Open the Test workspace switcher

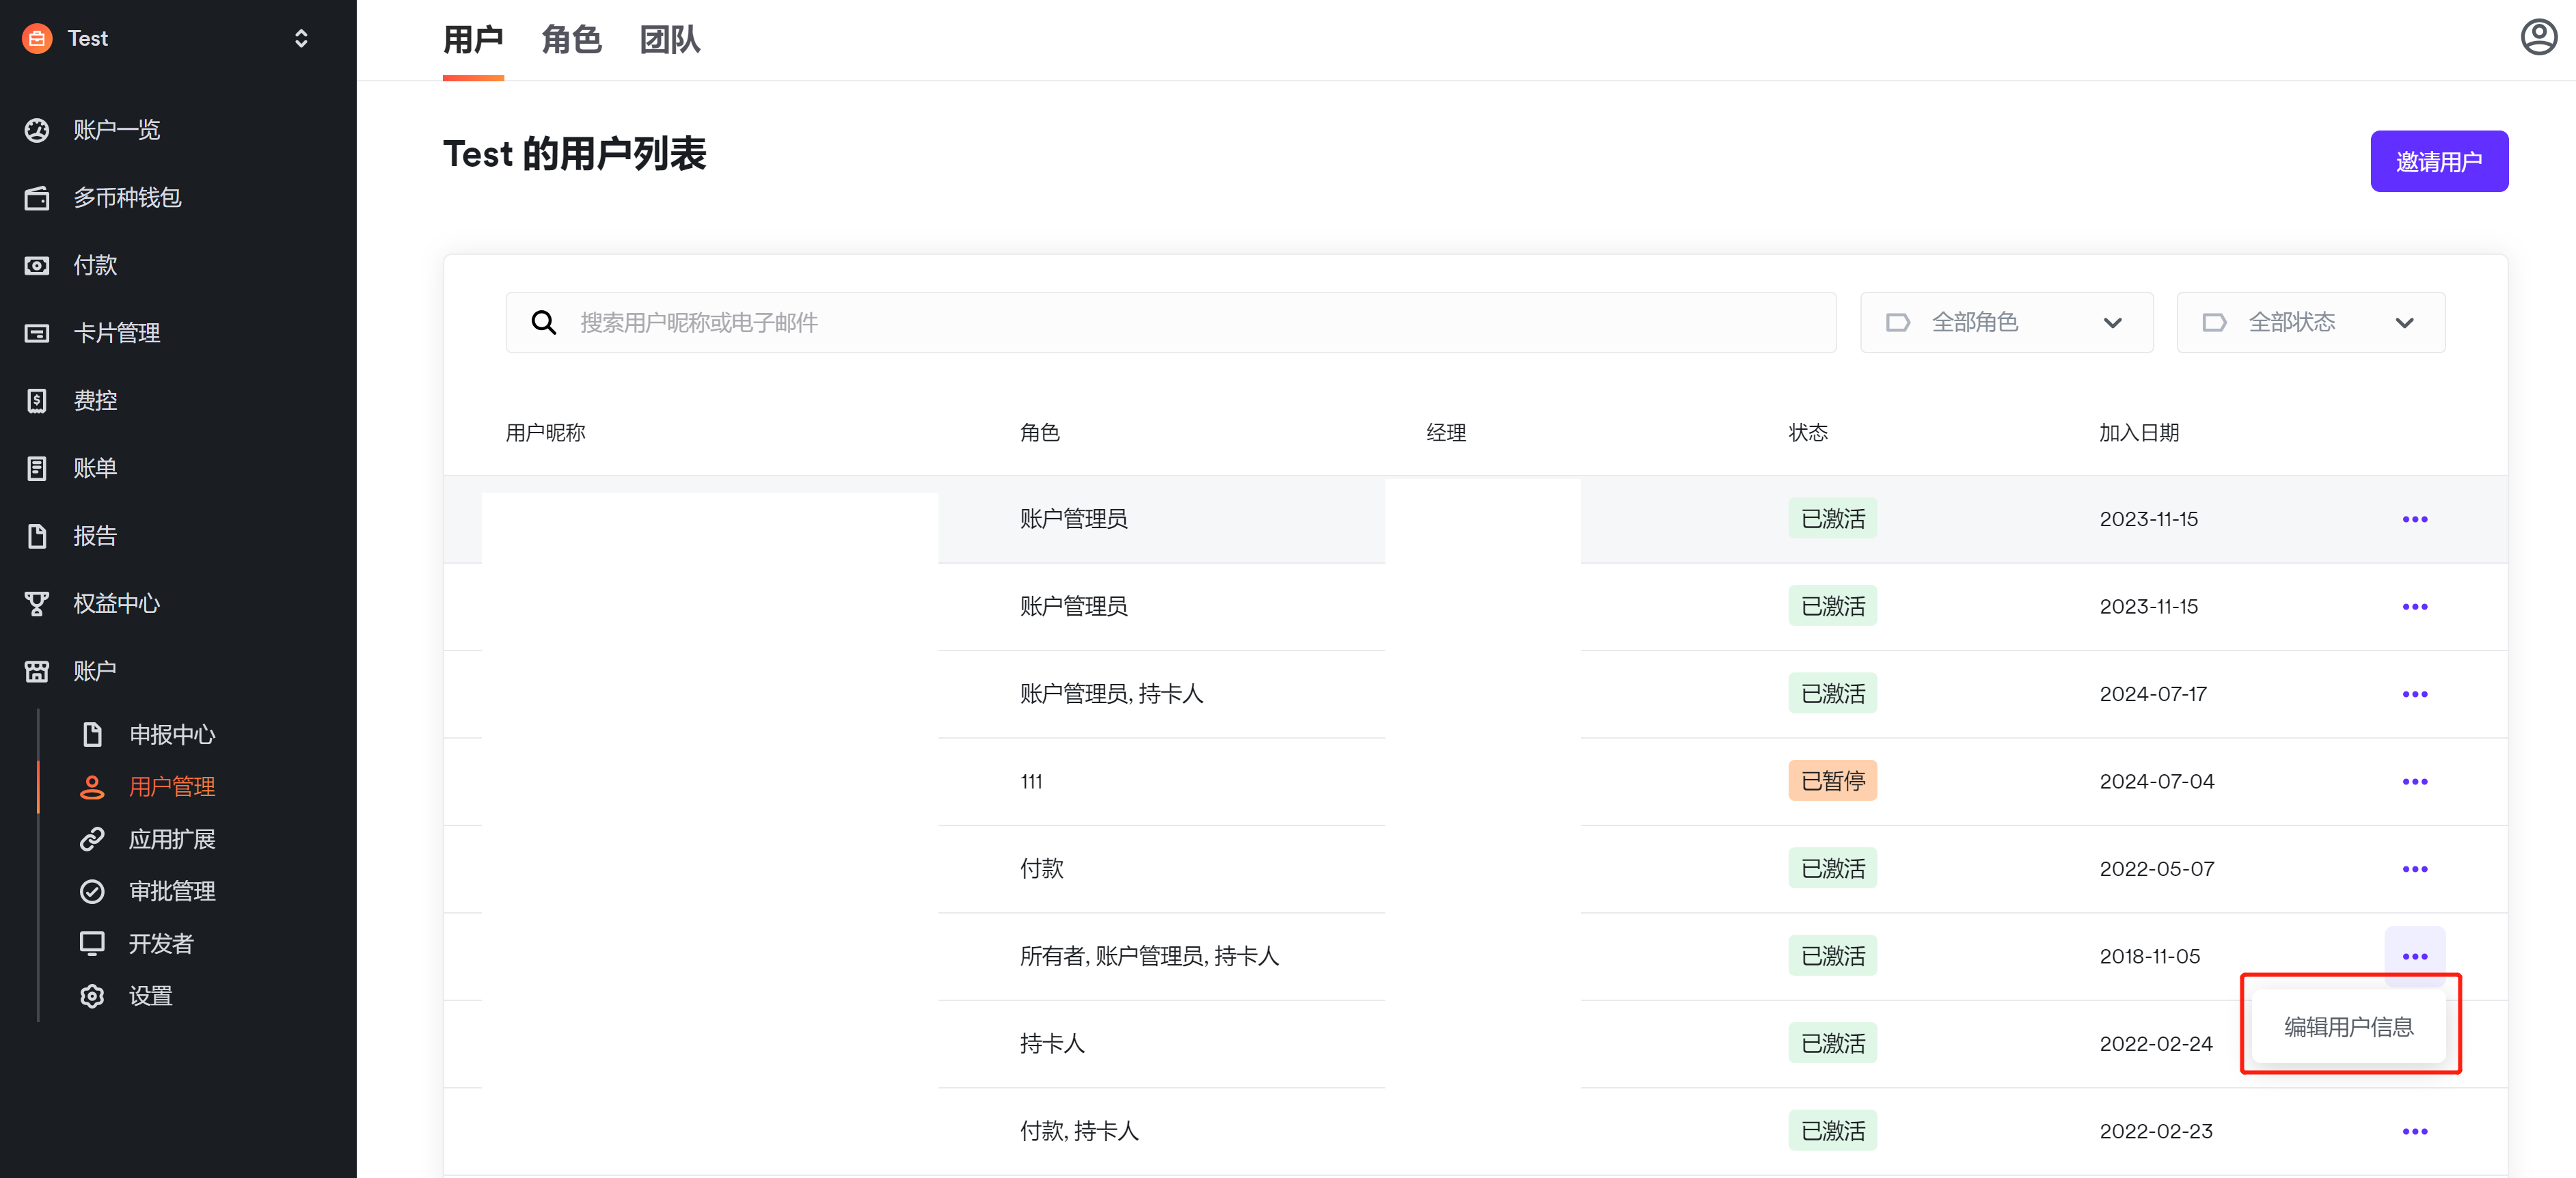point(300,38)
